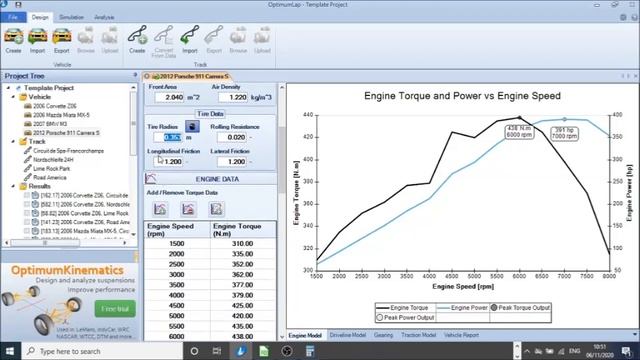The height and width of the screenshot is (360, 640).
Task: Click the Windows search box
Action: pos(102,351)
